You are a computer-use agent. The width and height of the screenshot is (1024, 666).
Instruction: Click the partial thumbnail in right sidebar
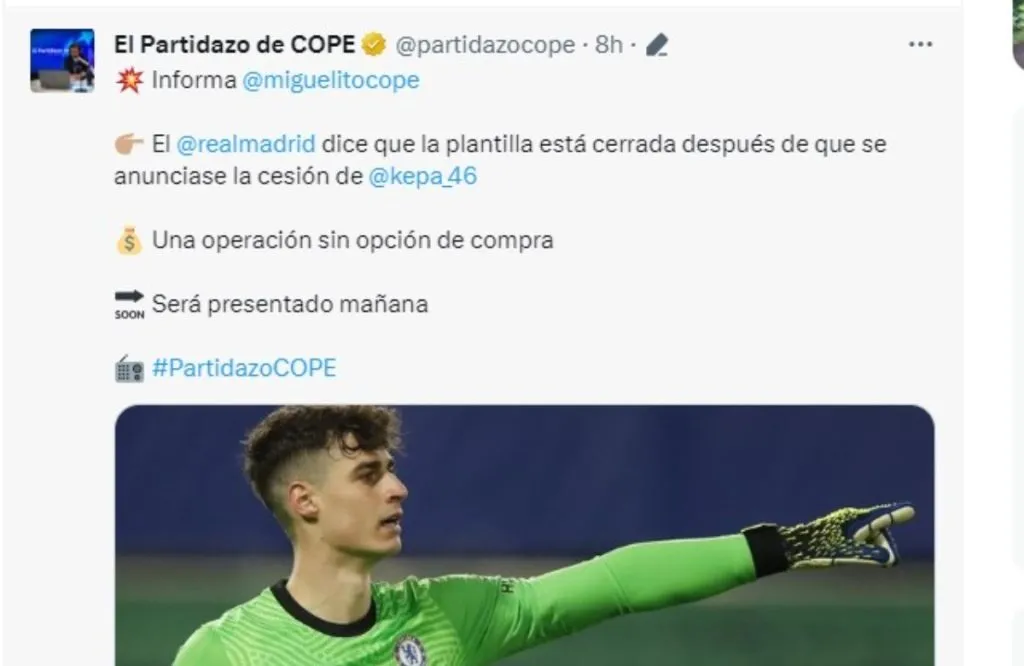(x=1018, y=33)
